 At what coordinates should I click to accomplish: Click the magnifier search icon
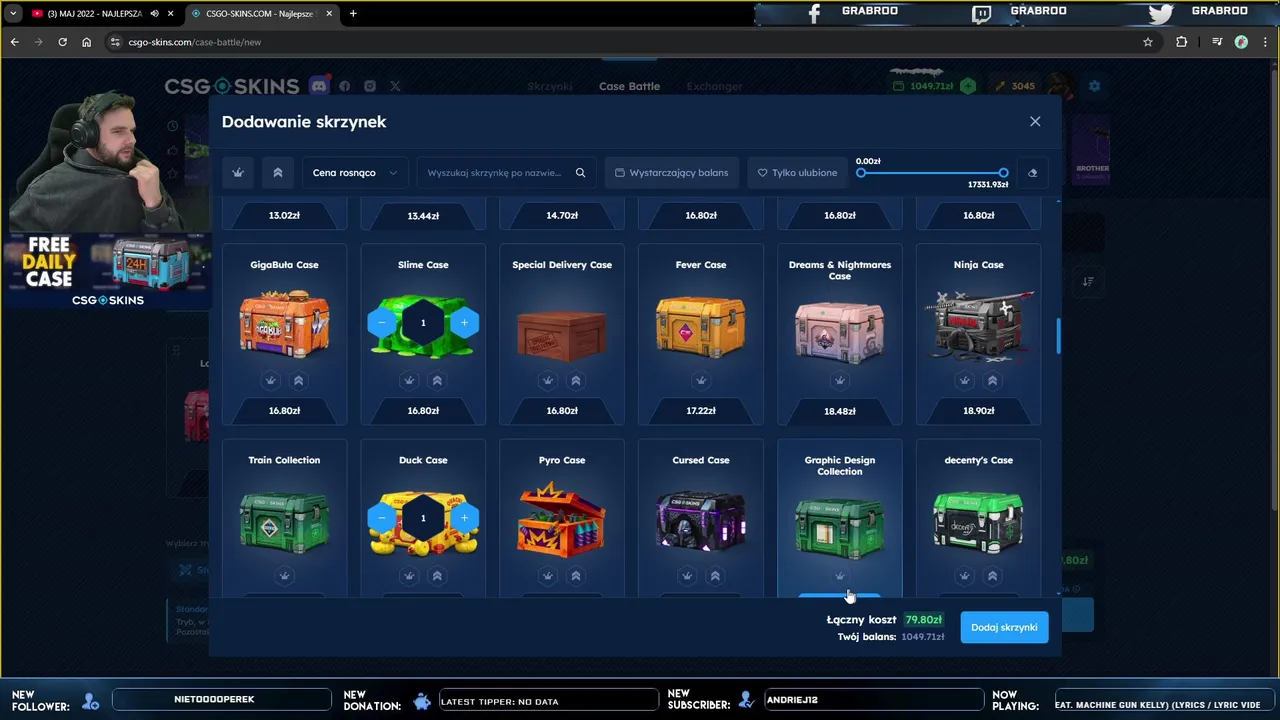click(580, 173)
